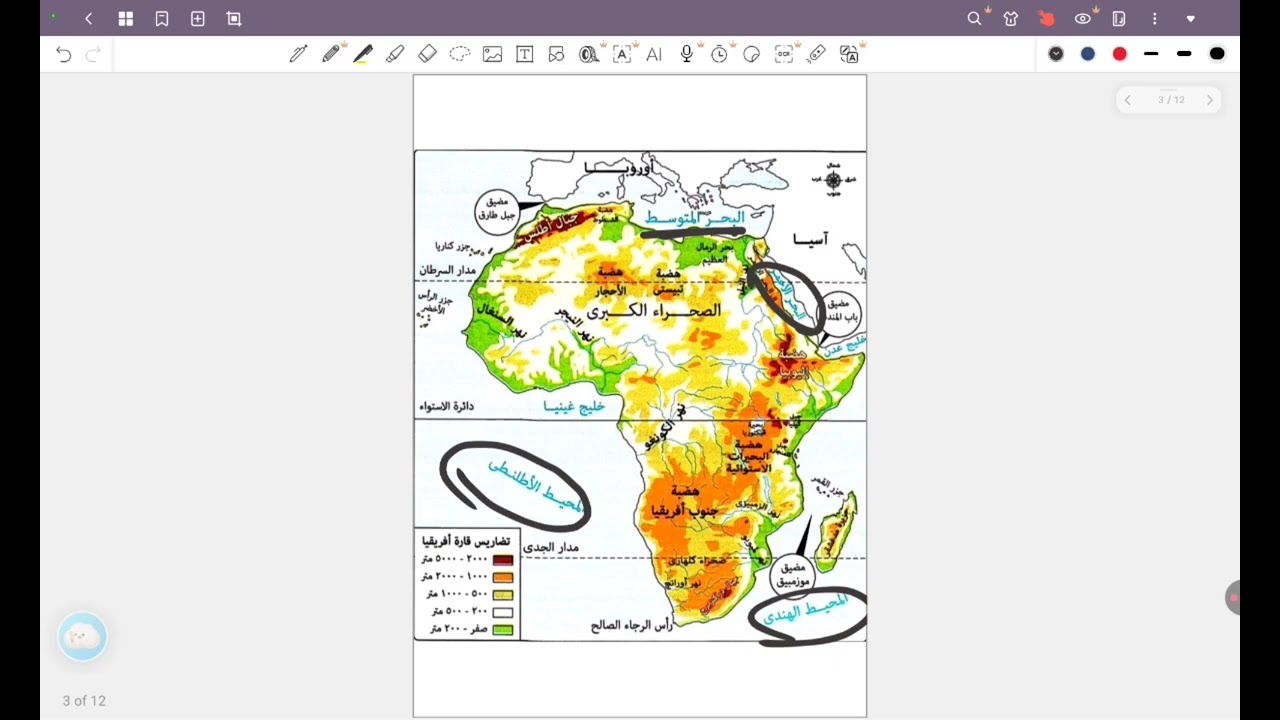The height and width of the screenshot is (720, 1280).
Task: Select the fountain pen tool
Action: 298,55
